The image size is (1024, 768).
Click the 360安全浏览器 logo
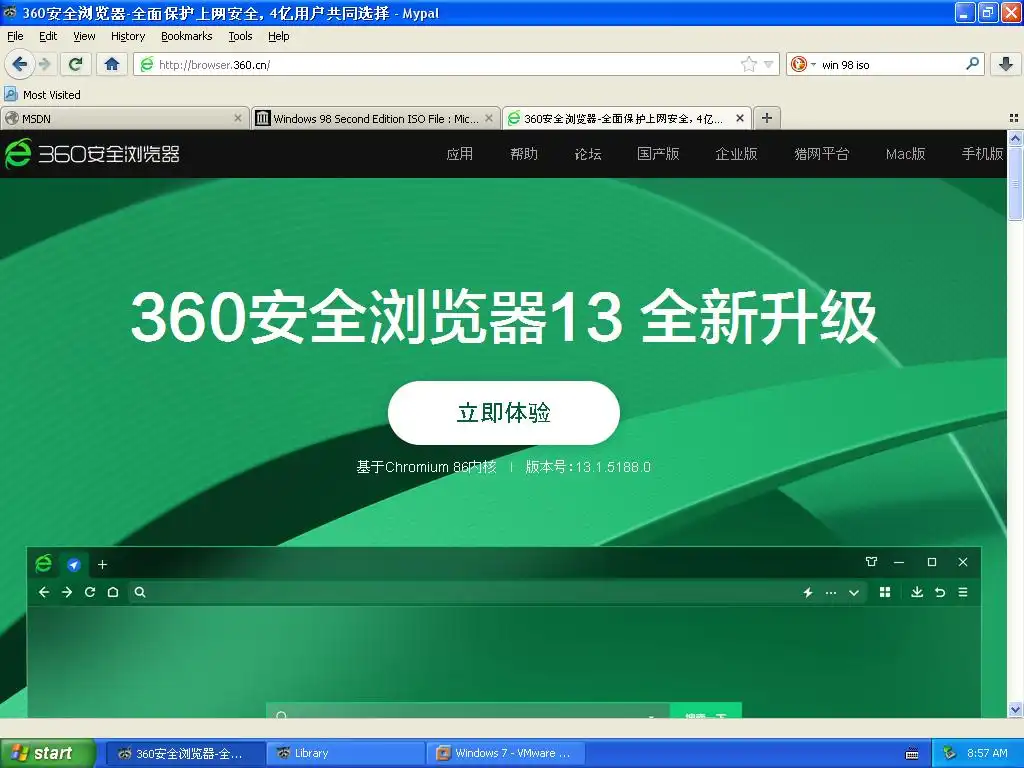point(92,153)
